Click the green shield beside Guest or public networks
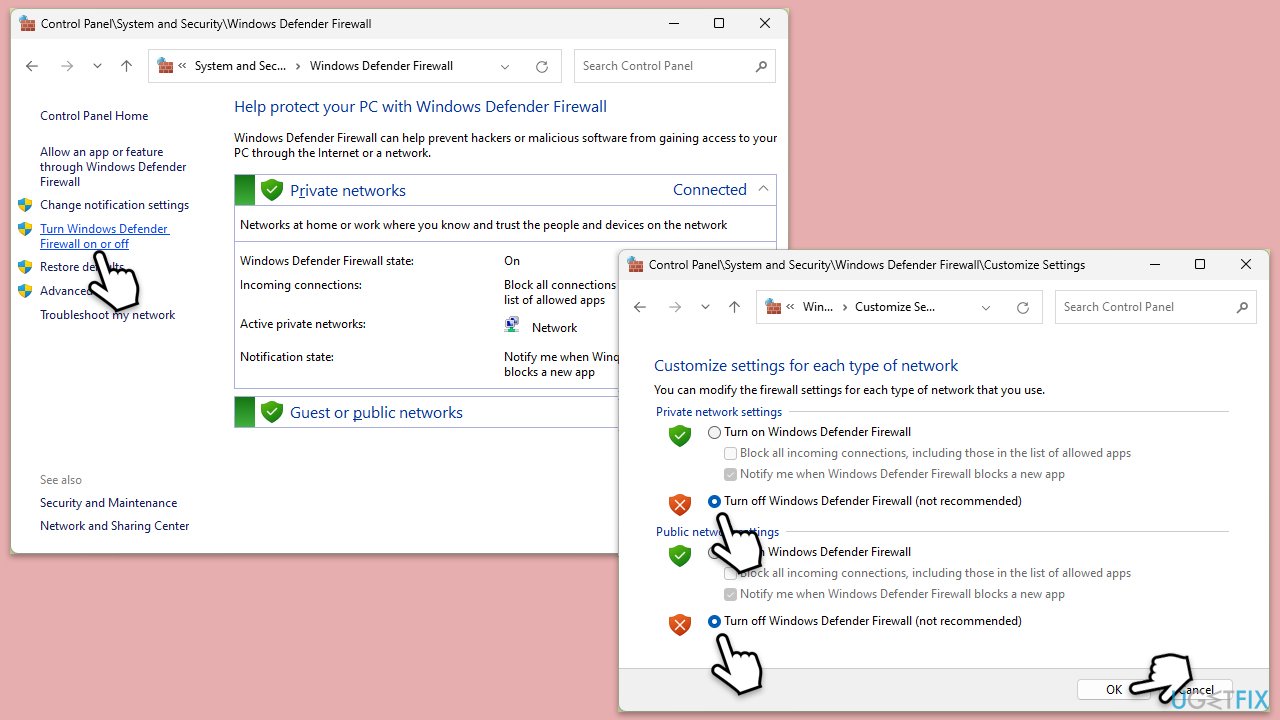The height and width of the screenshot is (720, 1280). (x=271, y=412)
